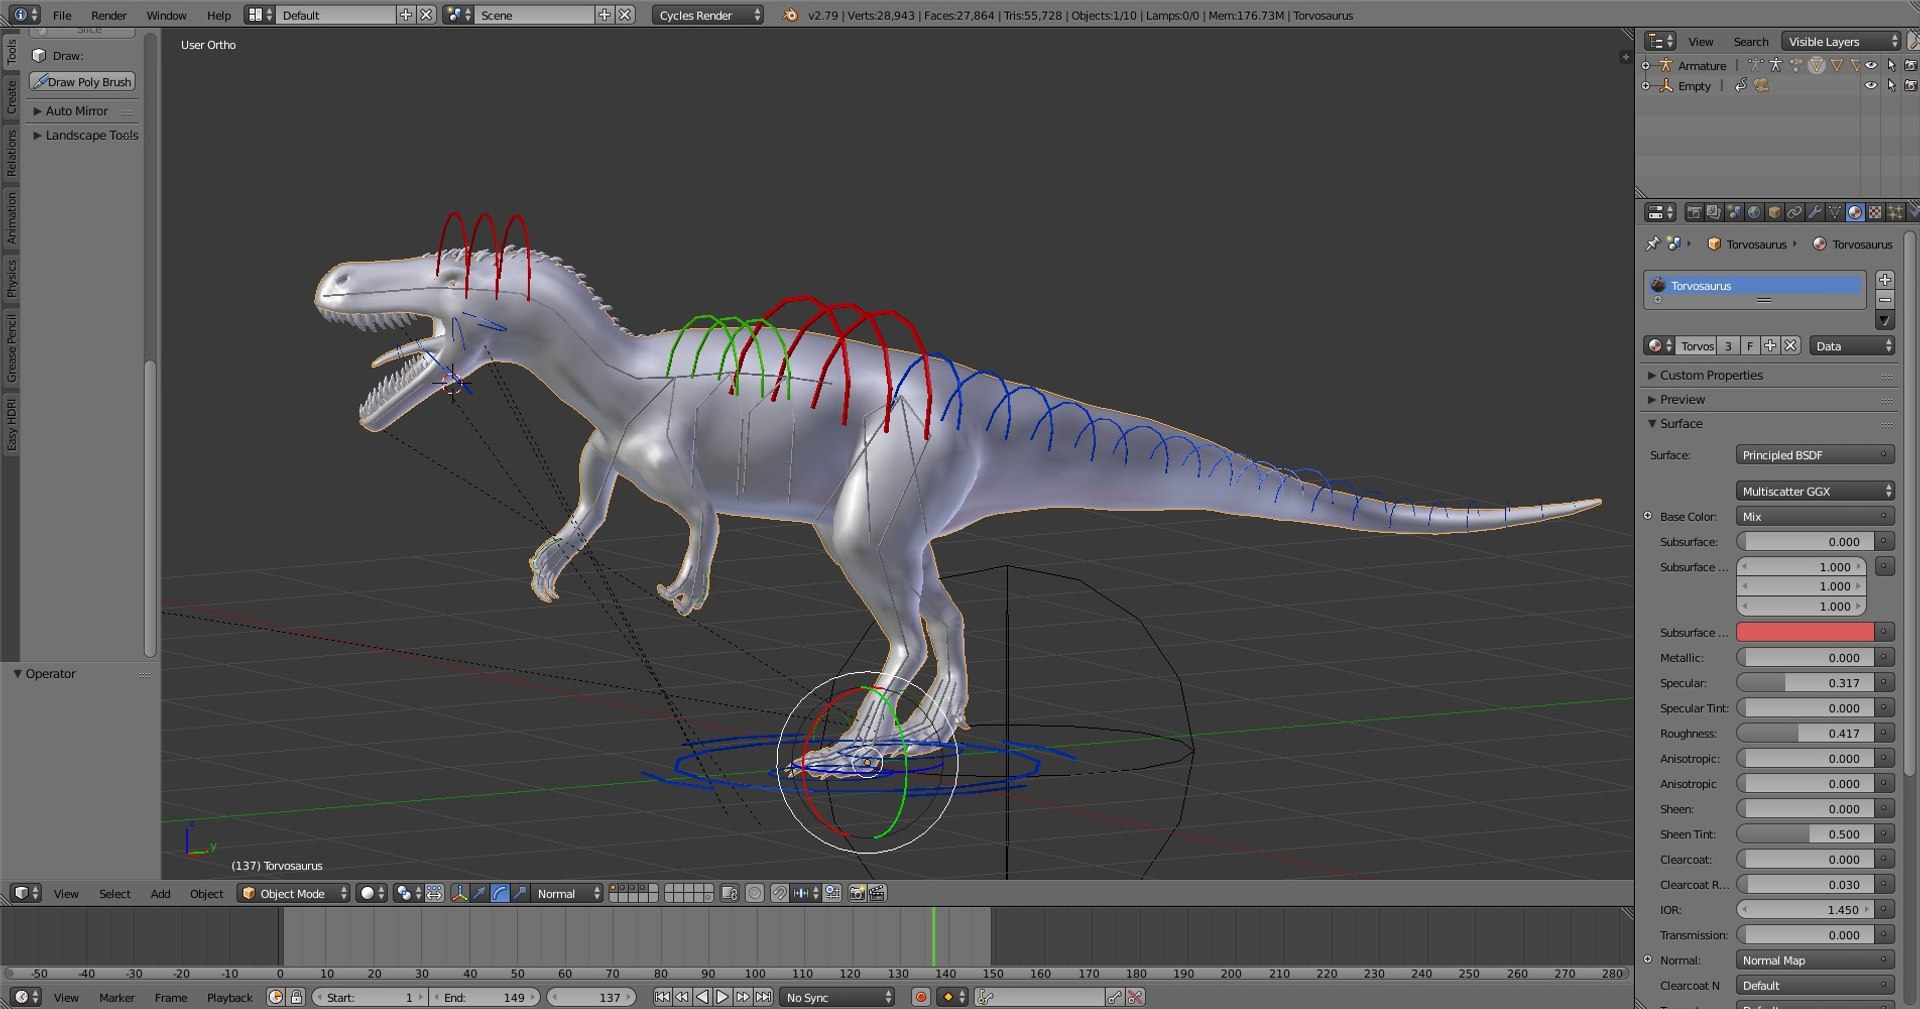Click the Specular slider
The width and height of the screenshot is (1920, 1009).
click(1805, 683)
